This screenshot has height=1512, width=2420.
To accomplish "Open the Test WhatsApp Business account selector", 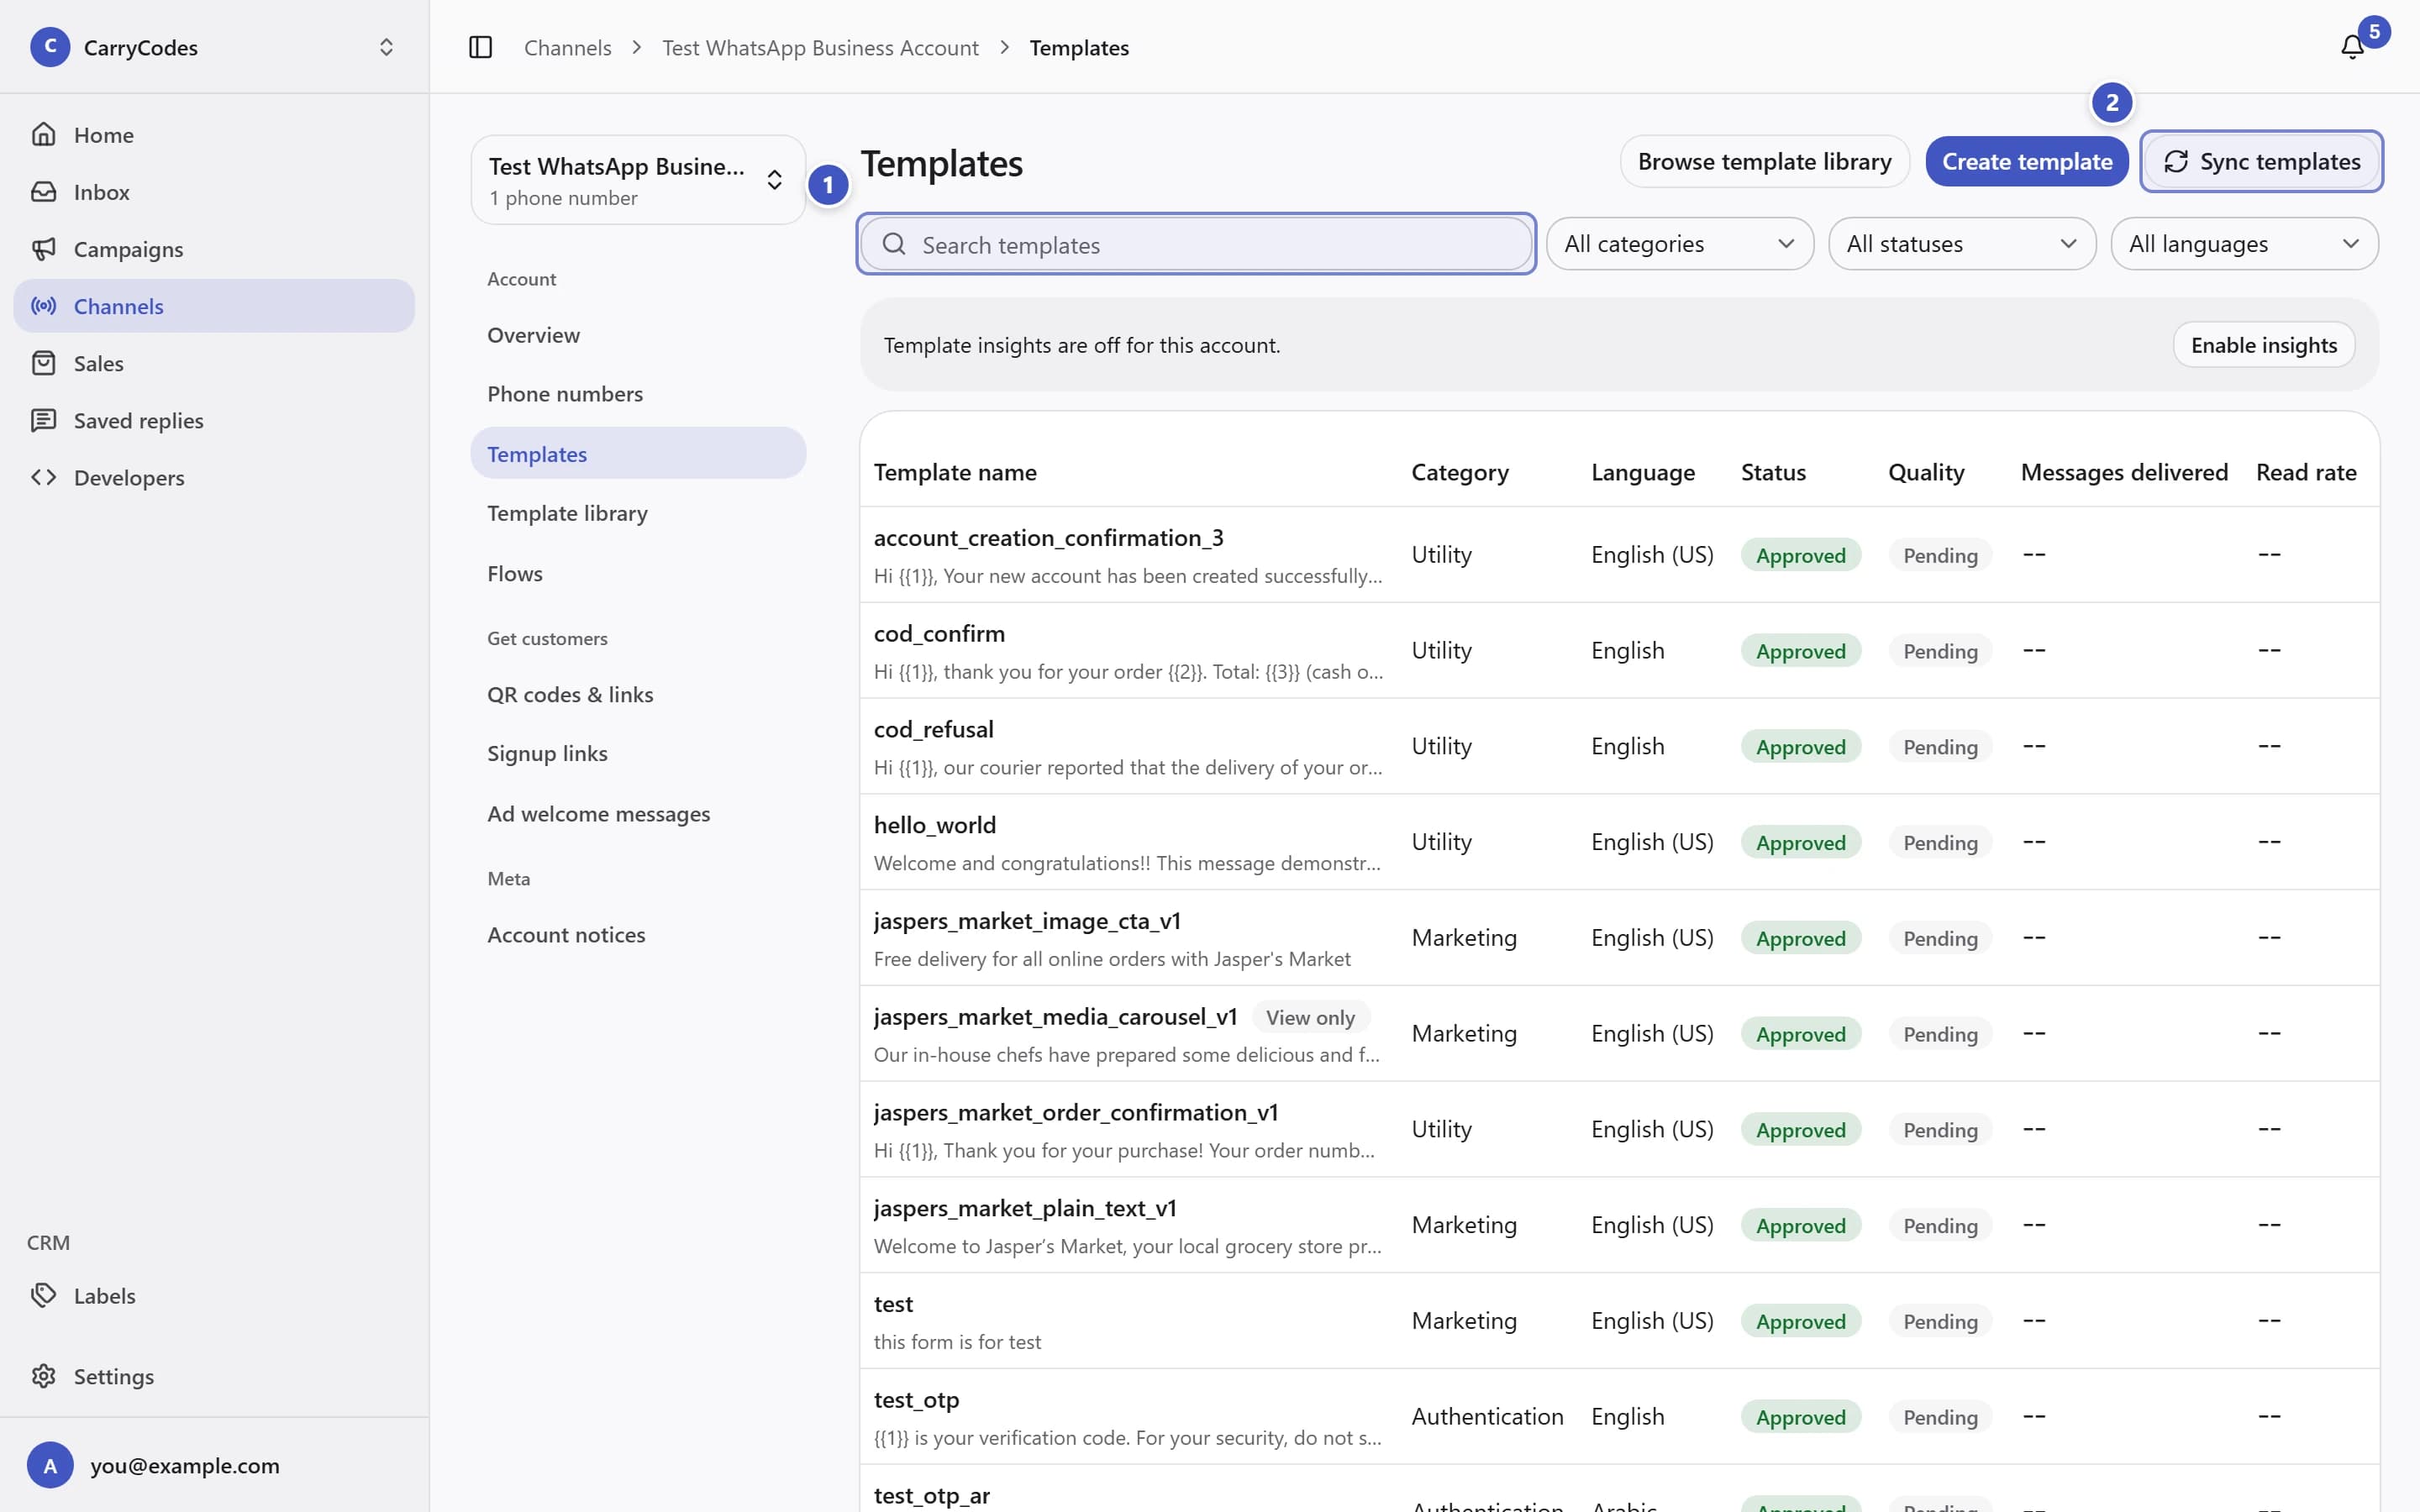I will coord(638,180).
